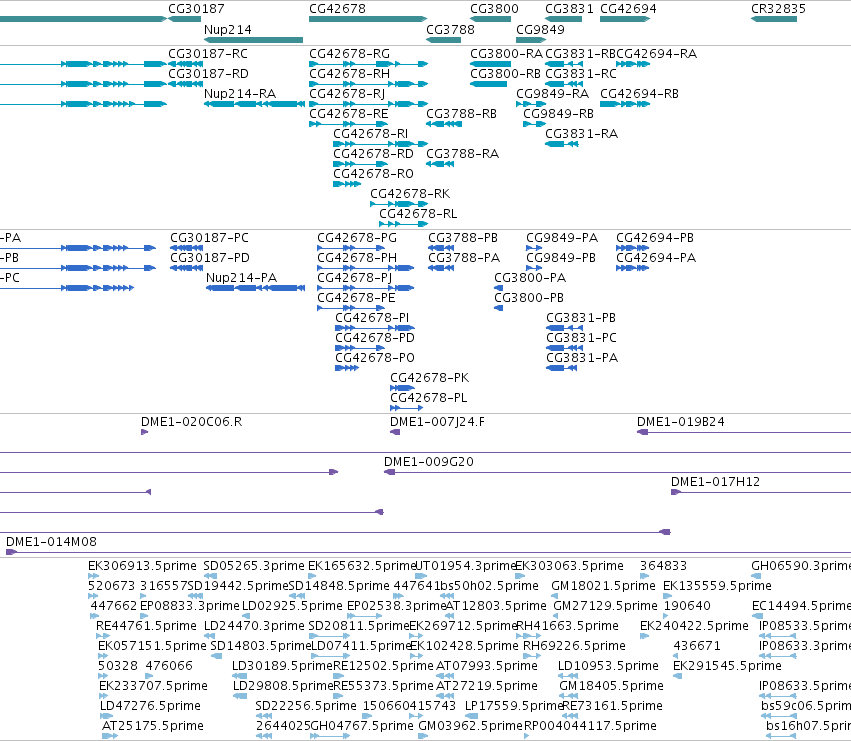Screen dimensions: 851x741
Task: Click the CG30187 gene label
Action: (196, 9)
